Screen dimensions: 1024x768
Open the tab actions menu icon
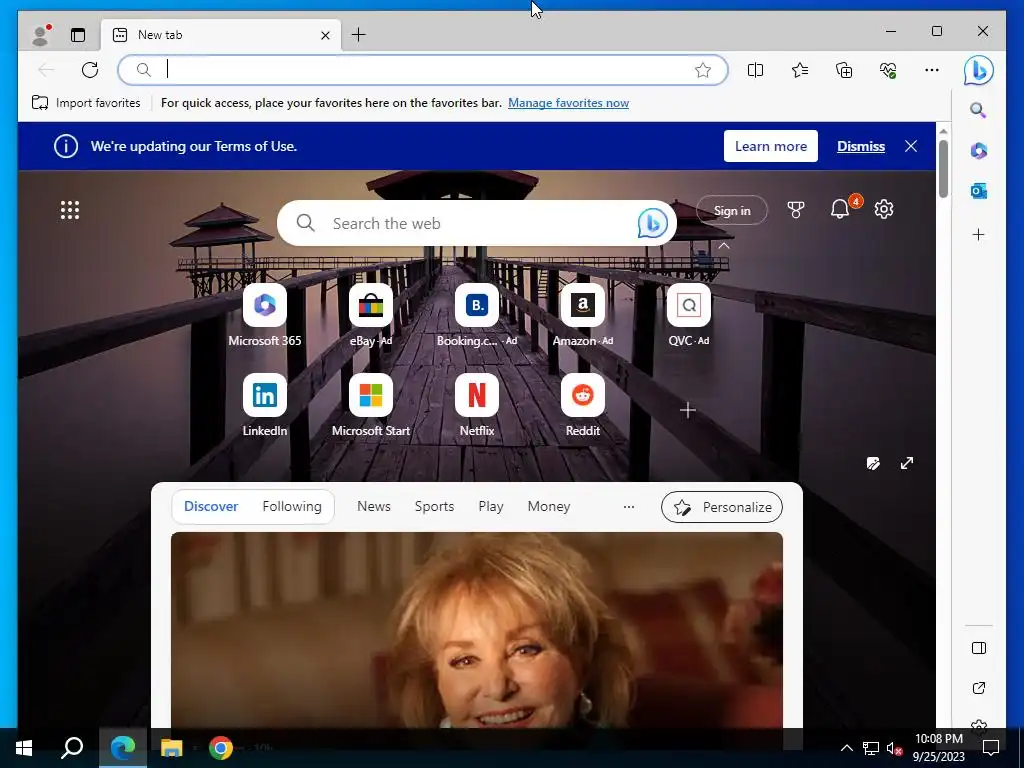click(x=78, y=35)
